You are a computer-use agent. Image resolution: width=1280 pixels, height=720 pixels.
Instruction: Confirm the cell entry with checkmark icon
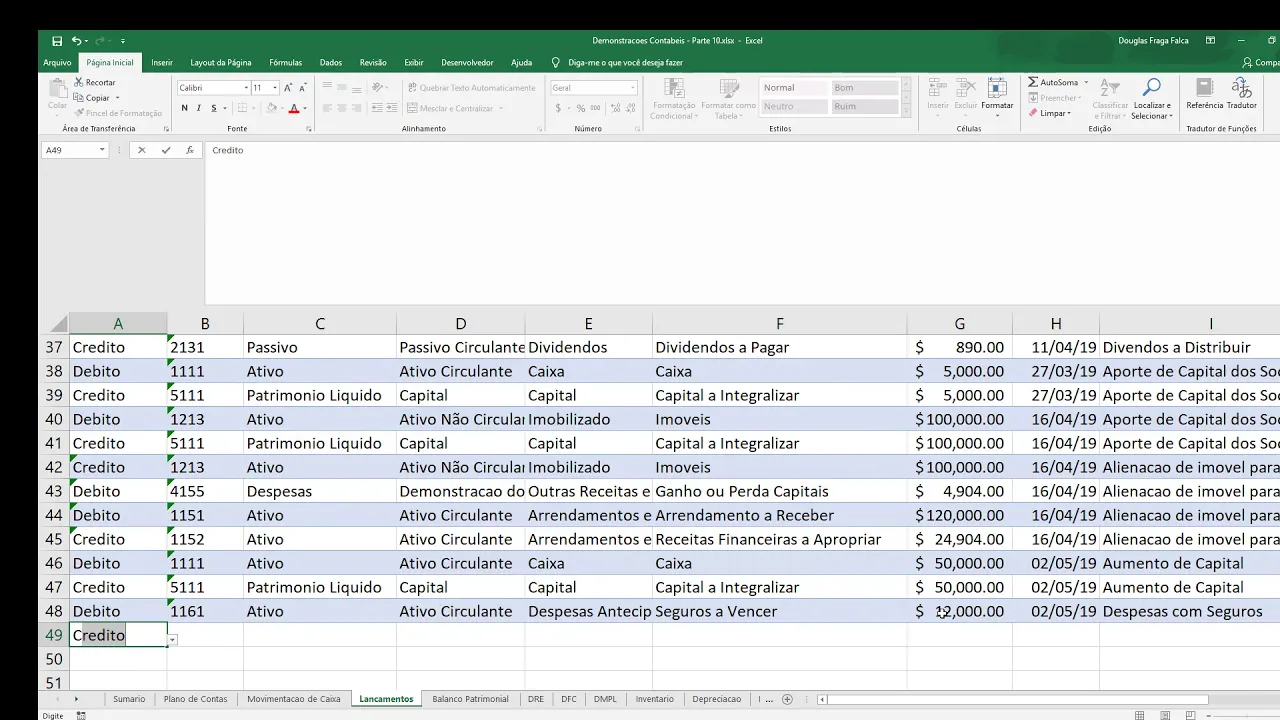[166, 150]
